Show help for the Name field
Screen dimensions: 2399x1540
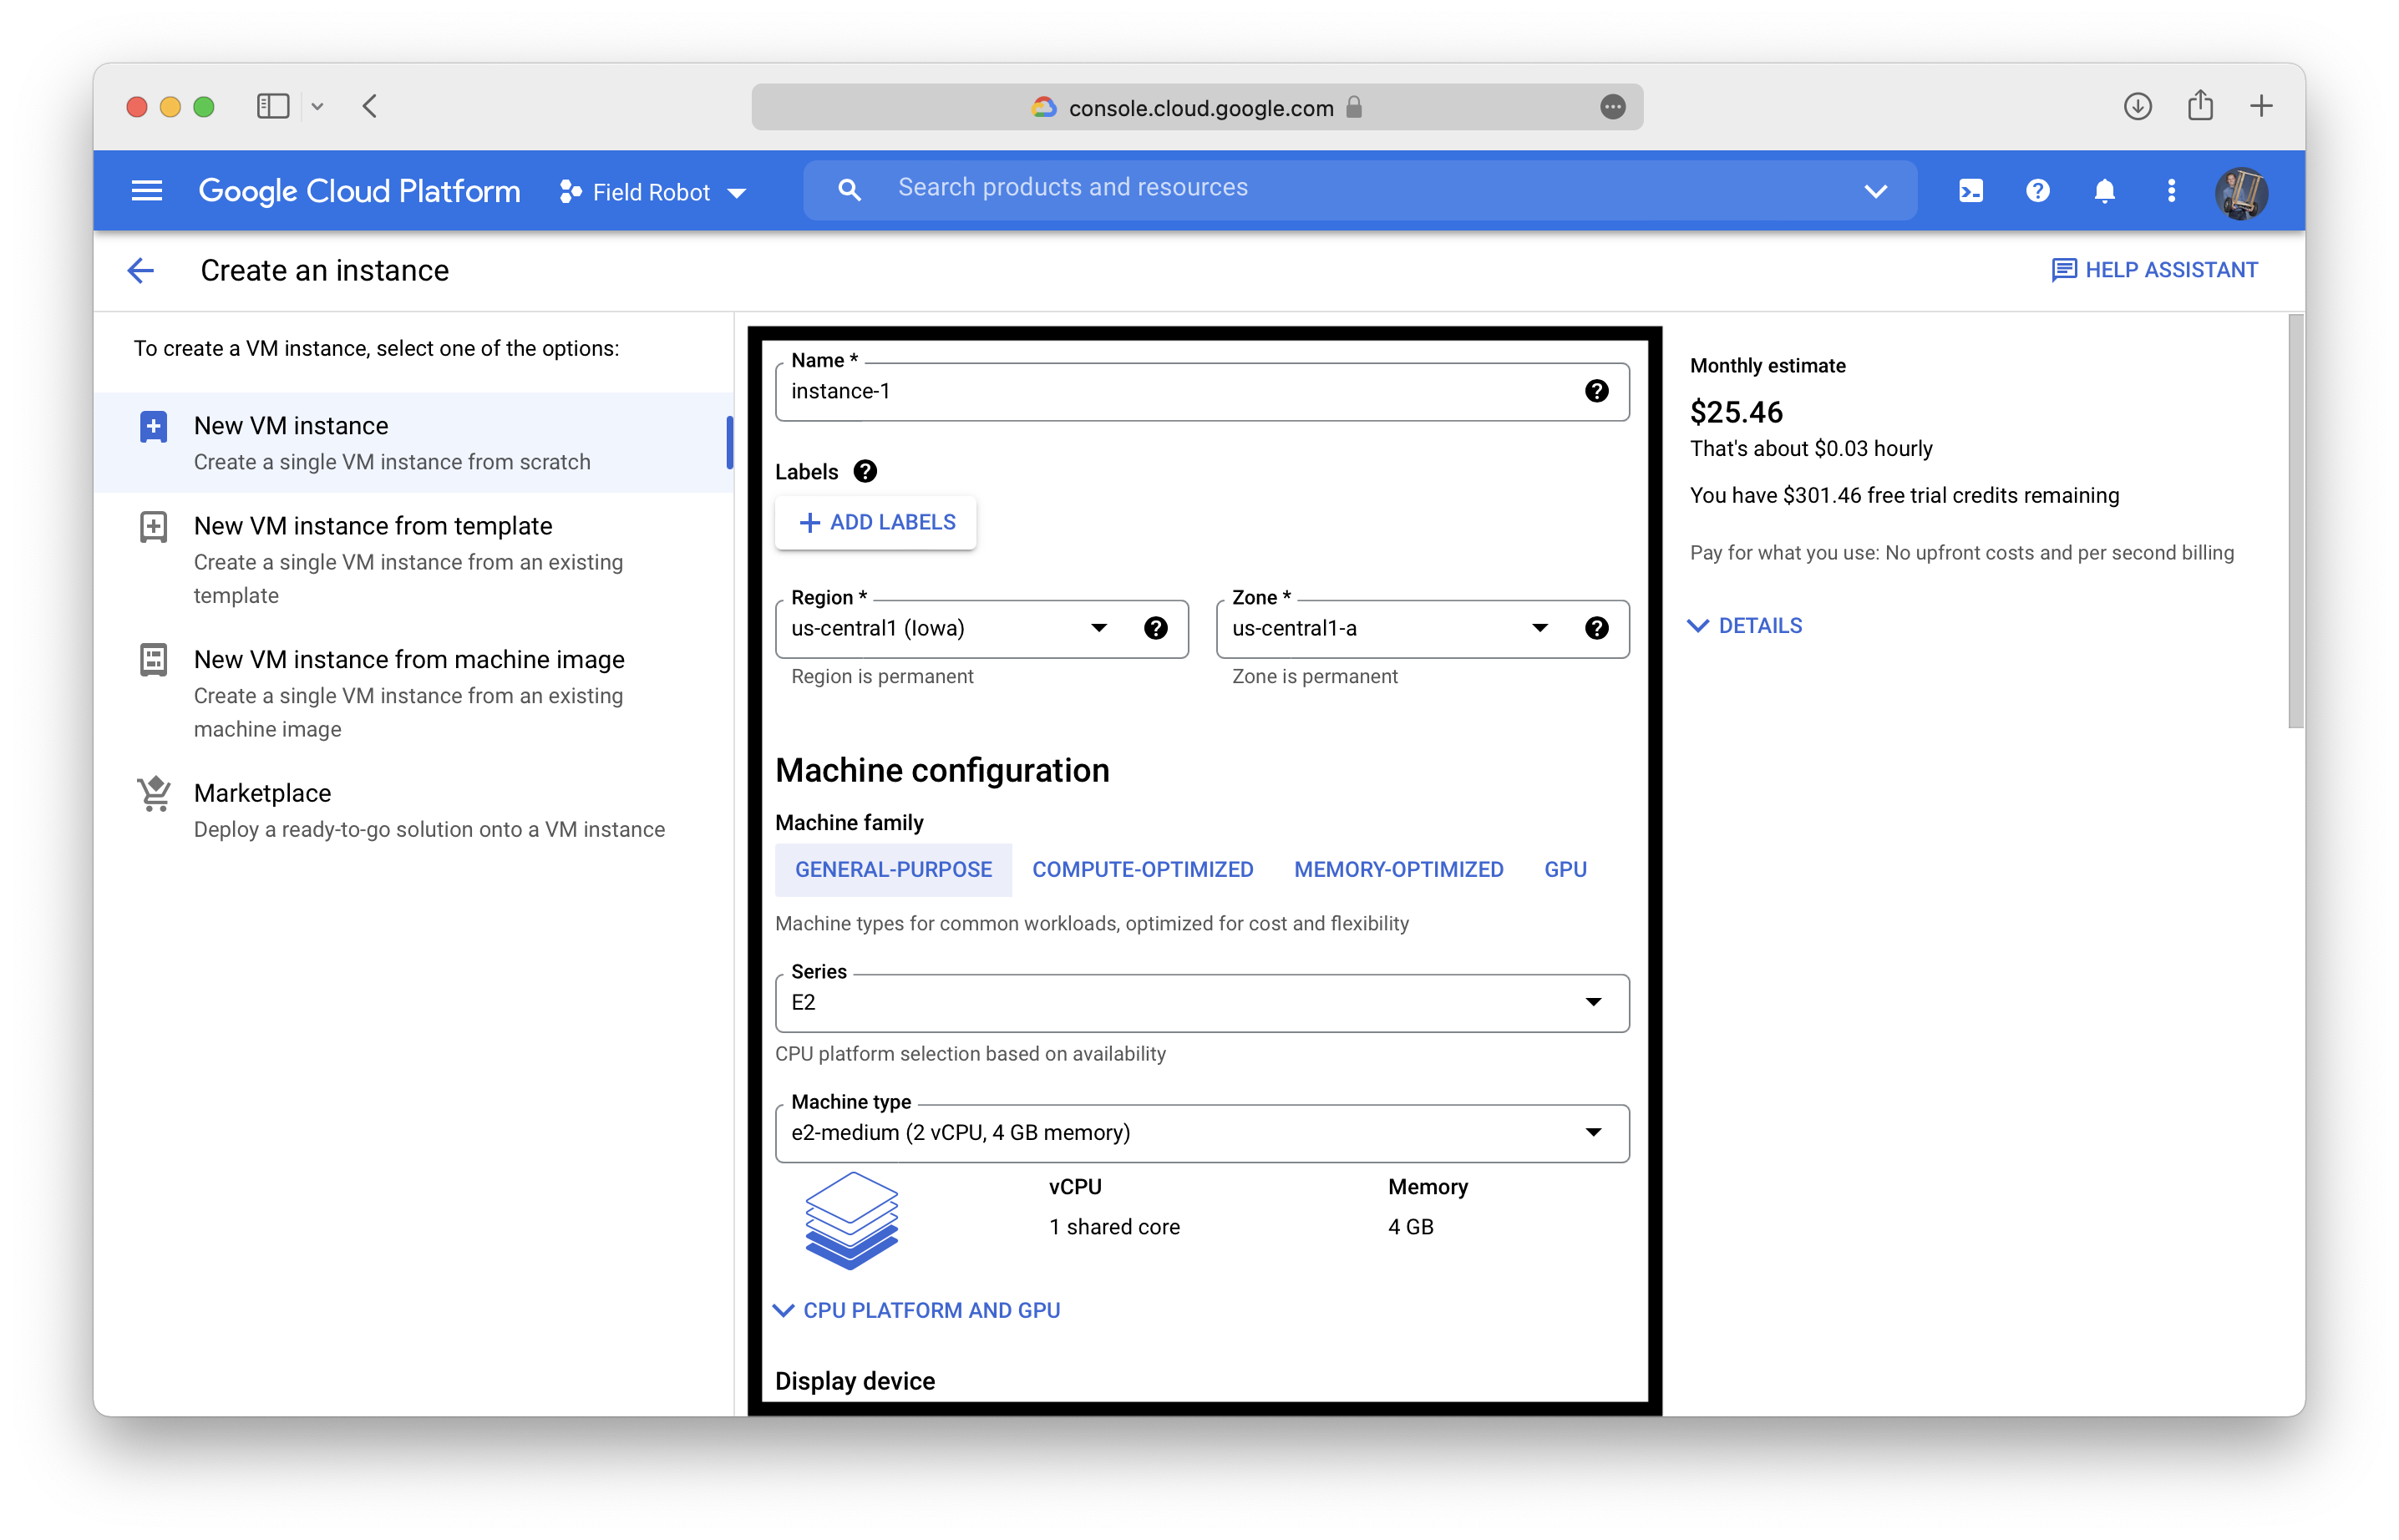pos(1597,391)
